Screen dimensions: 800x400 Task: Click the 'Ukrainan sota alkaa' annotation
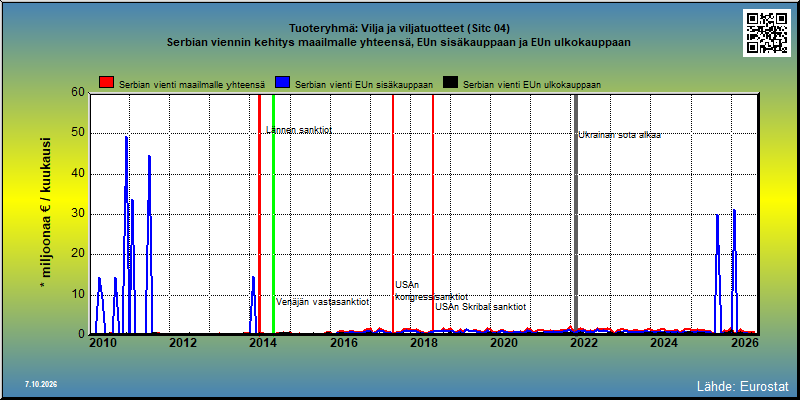point(619,135)
